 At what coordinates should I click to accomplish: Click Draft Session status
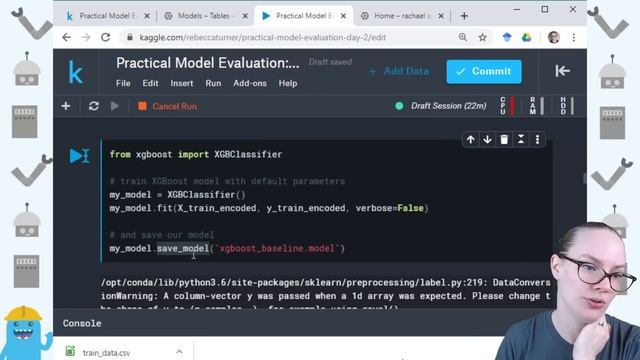(x=441, y=106)
